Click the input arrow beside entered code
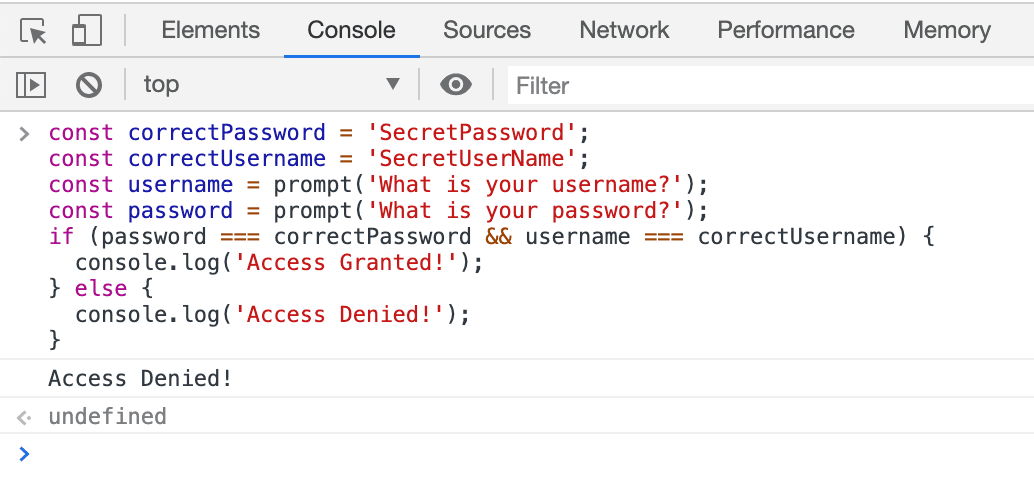Screen dimensions: 1034x478 pyautogui.click(x=25, y=133)
